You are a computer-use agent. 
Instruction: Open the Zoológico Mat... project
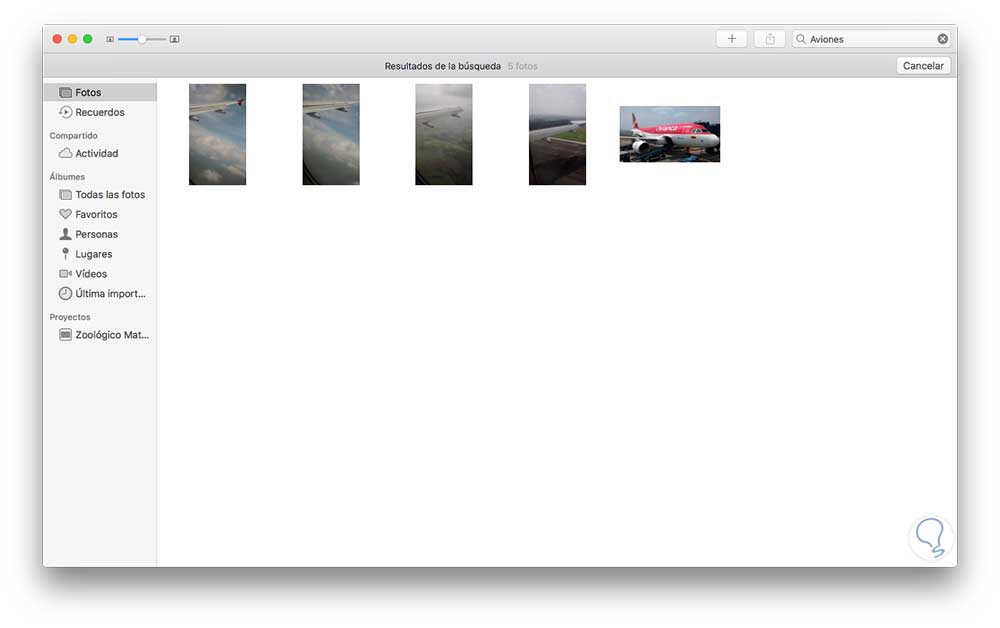(100, 335)
